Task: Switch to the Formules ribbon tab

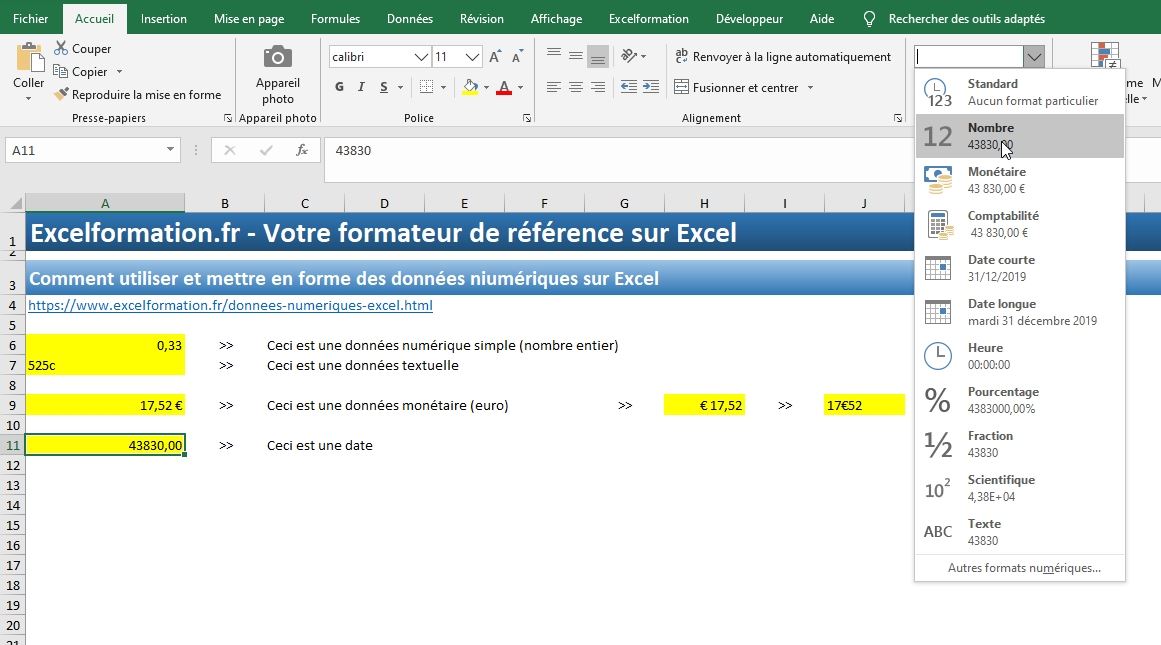Action: click(335, 18)
